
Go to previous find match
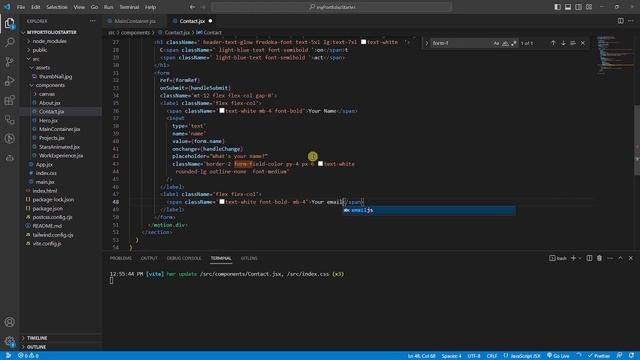click(x=553, y=43)
